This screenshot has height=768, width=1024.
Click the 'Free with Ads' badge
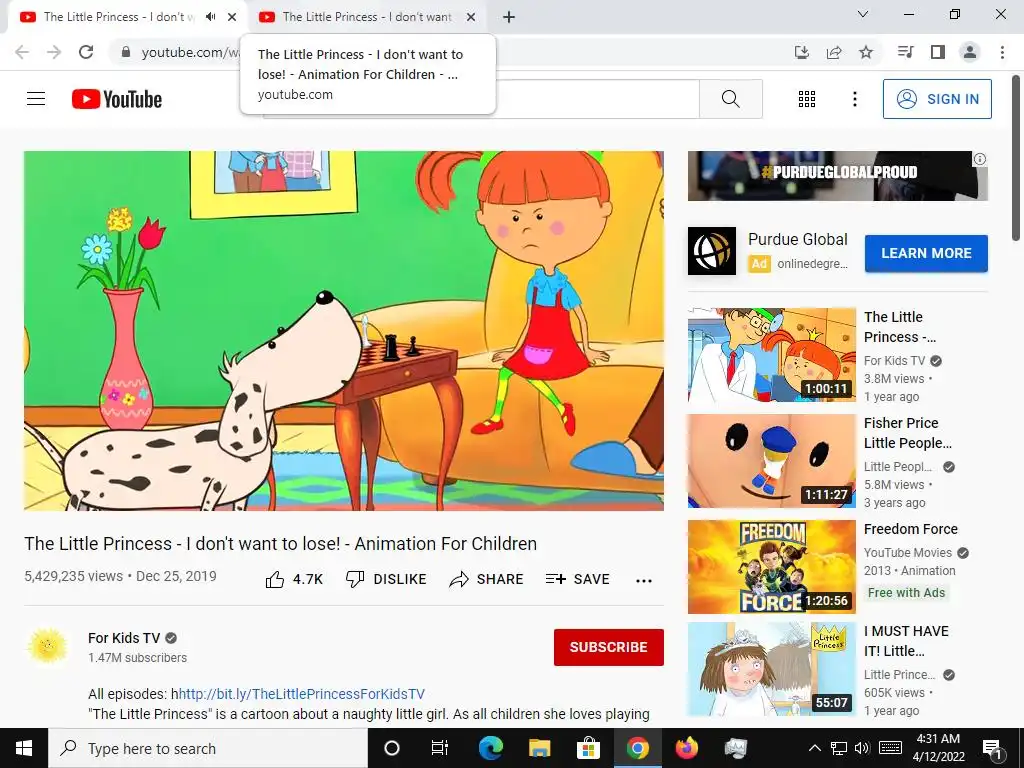pyautogui.click(x=906, y=593)
